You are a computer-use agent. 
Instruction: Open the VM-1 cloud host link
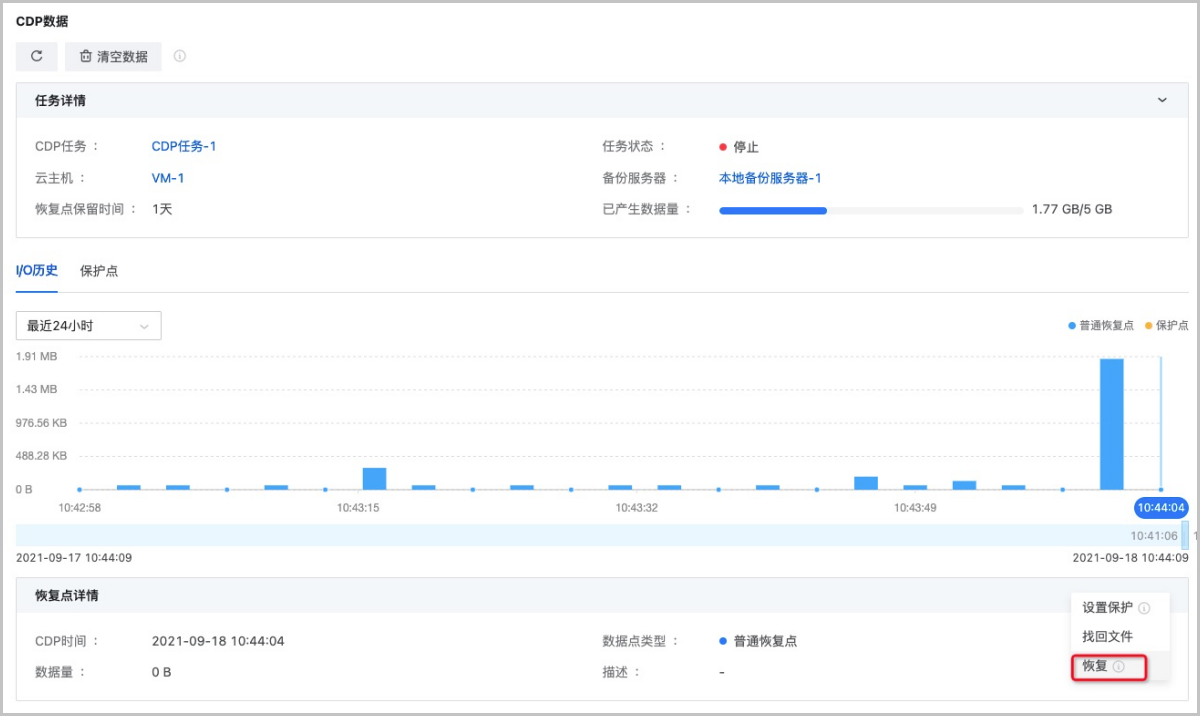168,178
